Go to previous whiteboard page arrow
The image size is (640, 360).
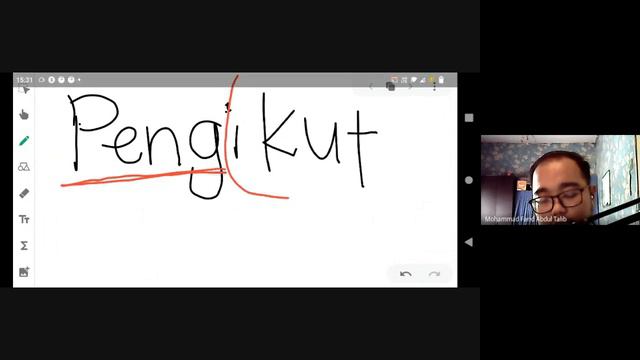click(371, 86)
